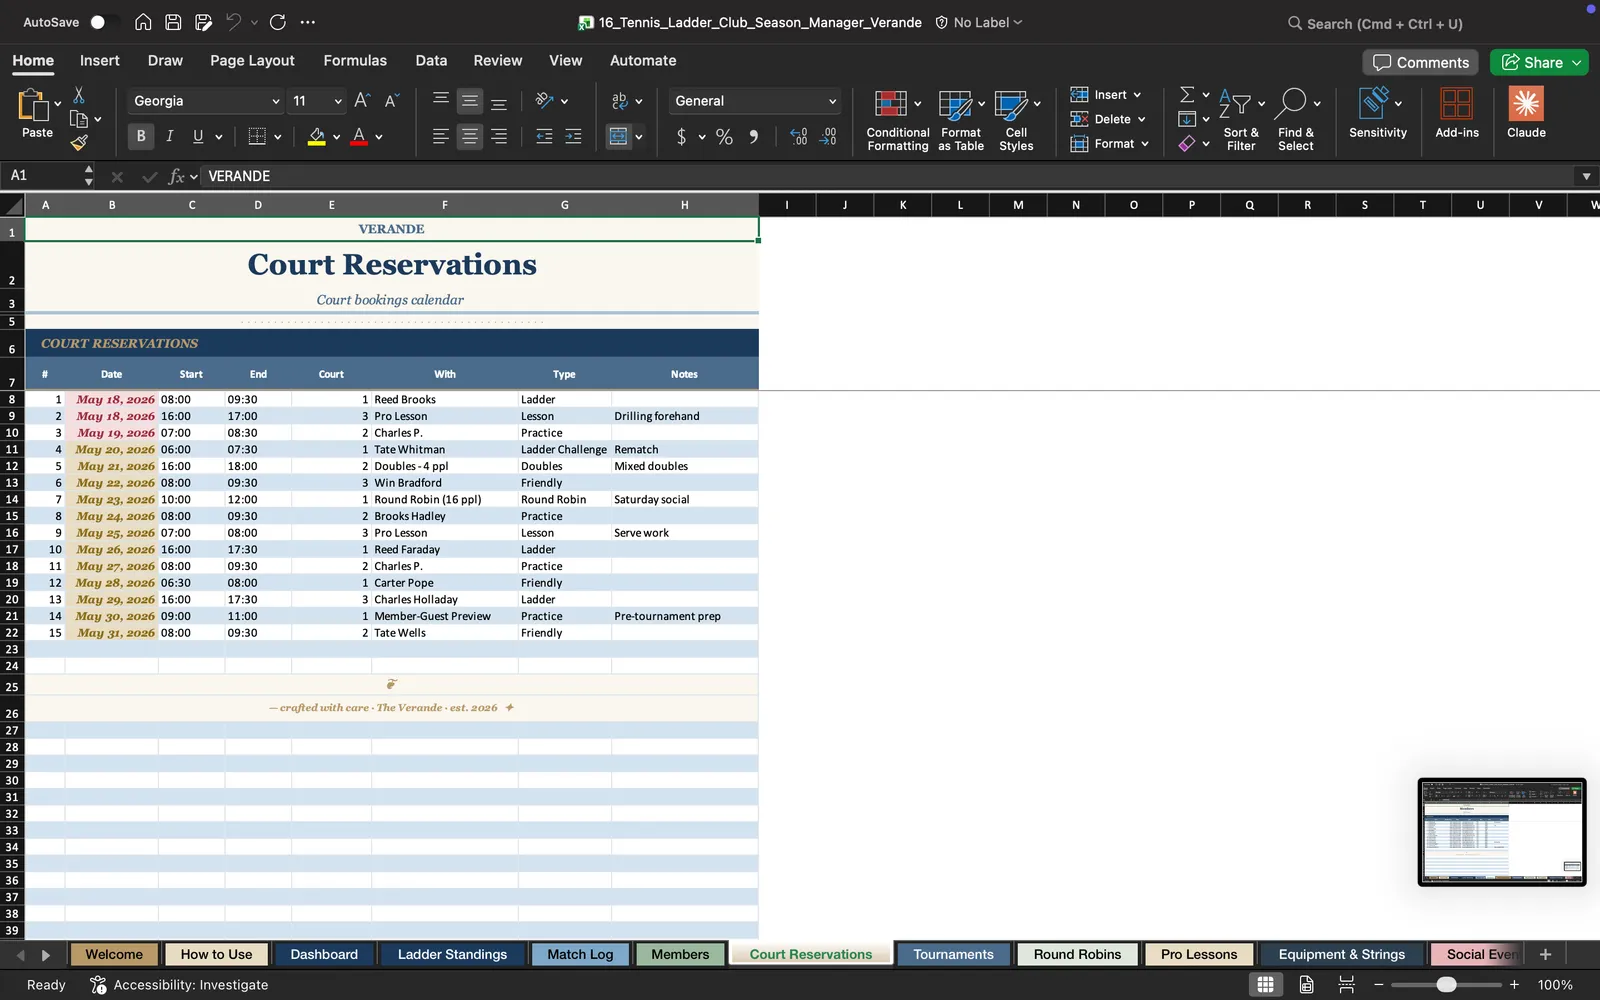The image size is (1600, 1000).
Task: Click the Merge and Center icon
Action: point(619,136)
